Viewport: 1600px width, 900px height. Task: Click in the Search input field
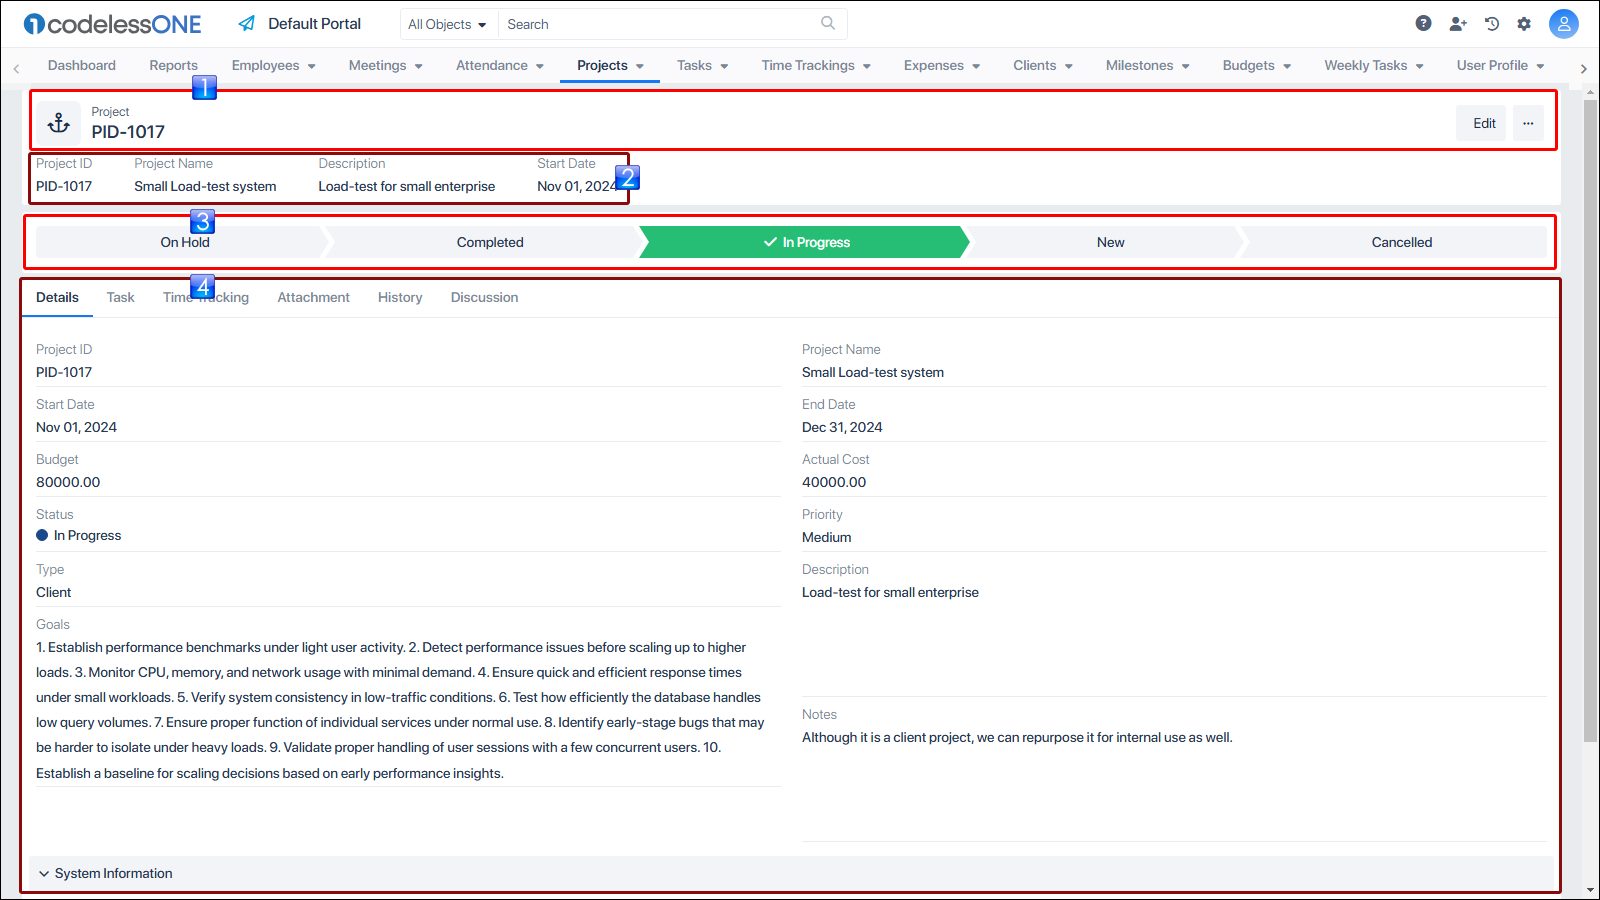tap(662, 24)
